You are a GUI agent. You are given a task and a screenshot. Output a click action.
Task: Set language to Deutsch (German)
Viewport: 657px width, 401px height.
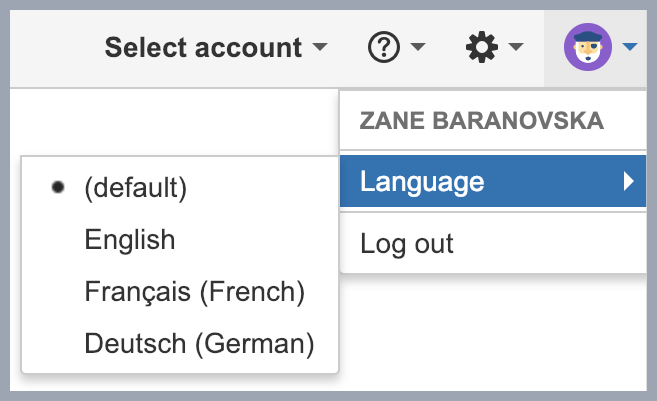click(x=200, y=344)
